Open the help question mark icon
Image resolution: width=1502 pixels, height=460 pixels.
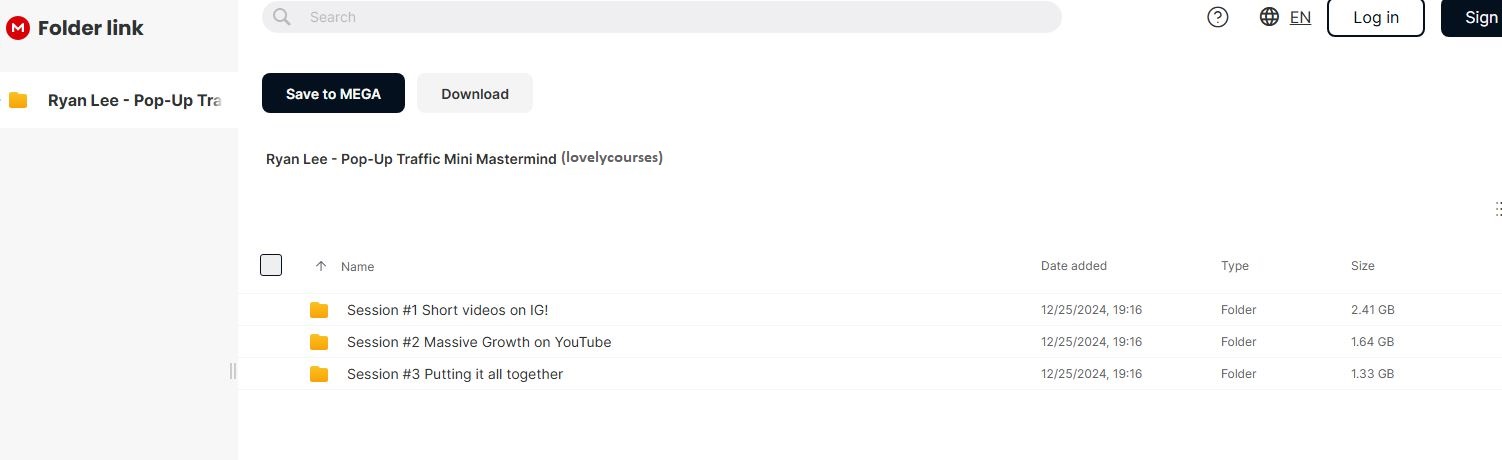[1218, 17]
